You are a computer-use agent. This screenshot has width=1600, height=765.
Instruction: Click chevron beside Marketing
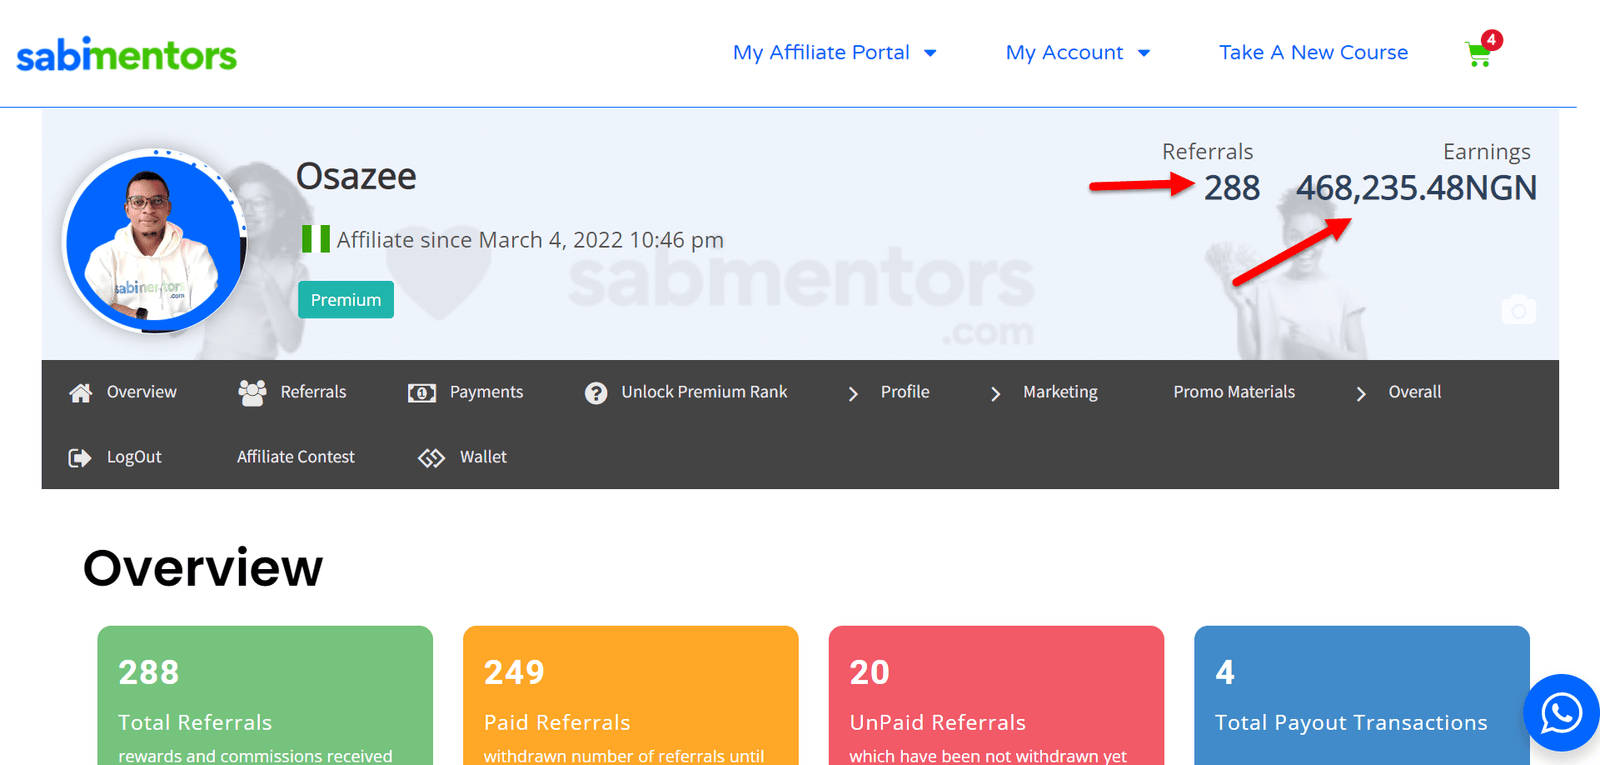point(995,394)
